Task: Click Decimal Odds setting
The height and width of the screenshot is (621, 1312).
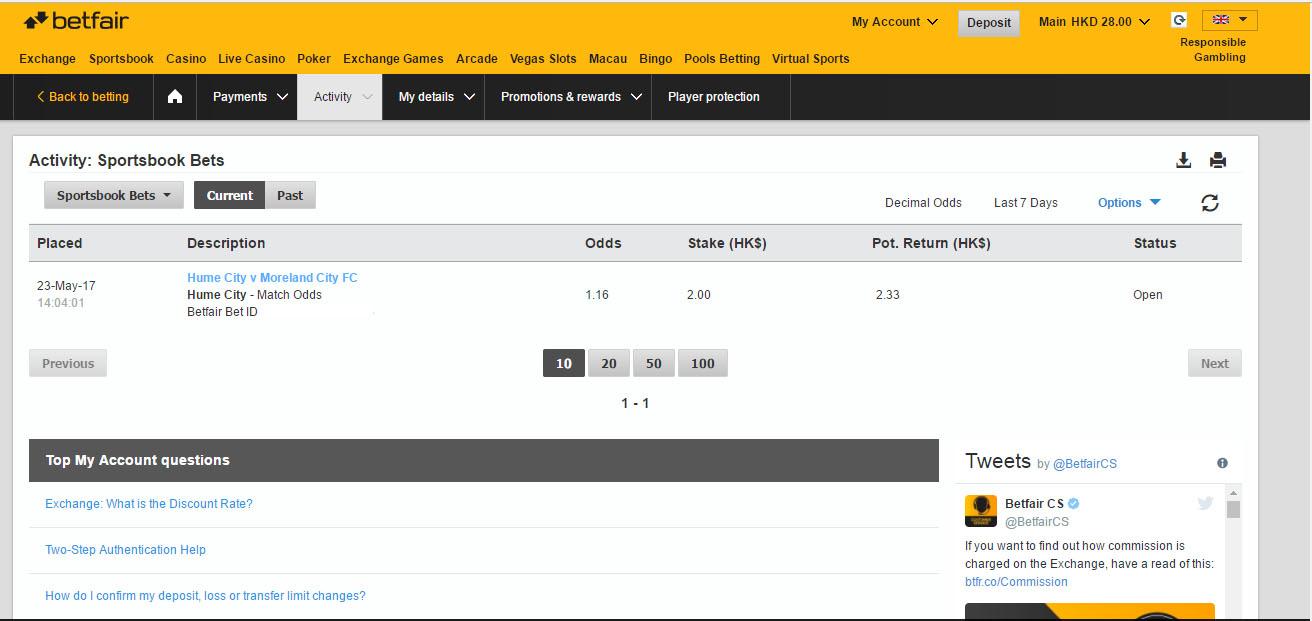Action: [x=923, y=203]
